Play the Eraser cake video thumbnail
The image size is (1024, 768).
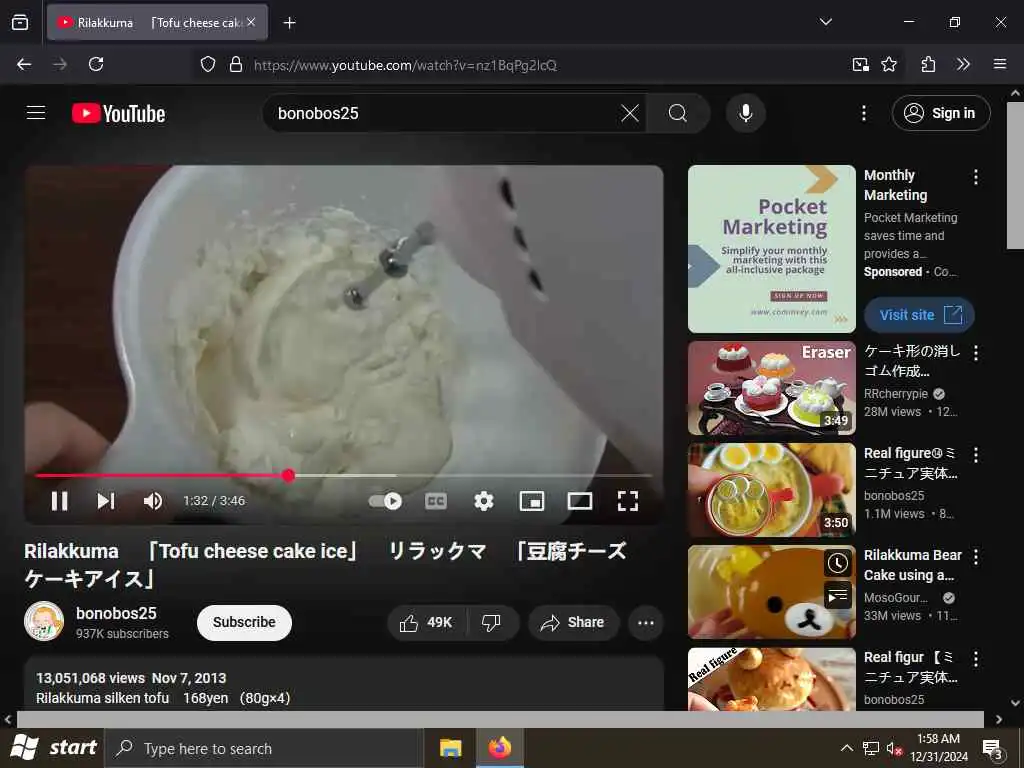click(771, 388)
